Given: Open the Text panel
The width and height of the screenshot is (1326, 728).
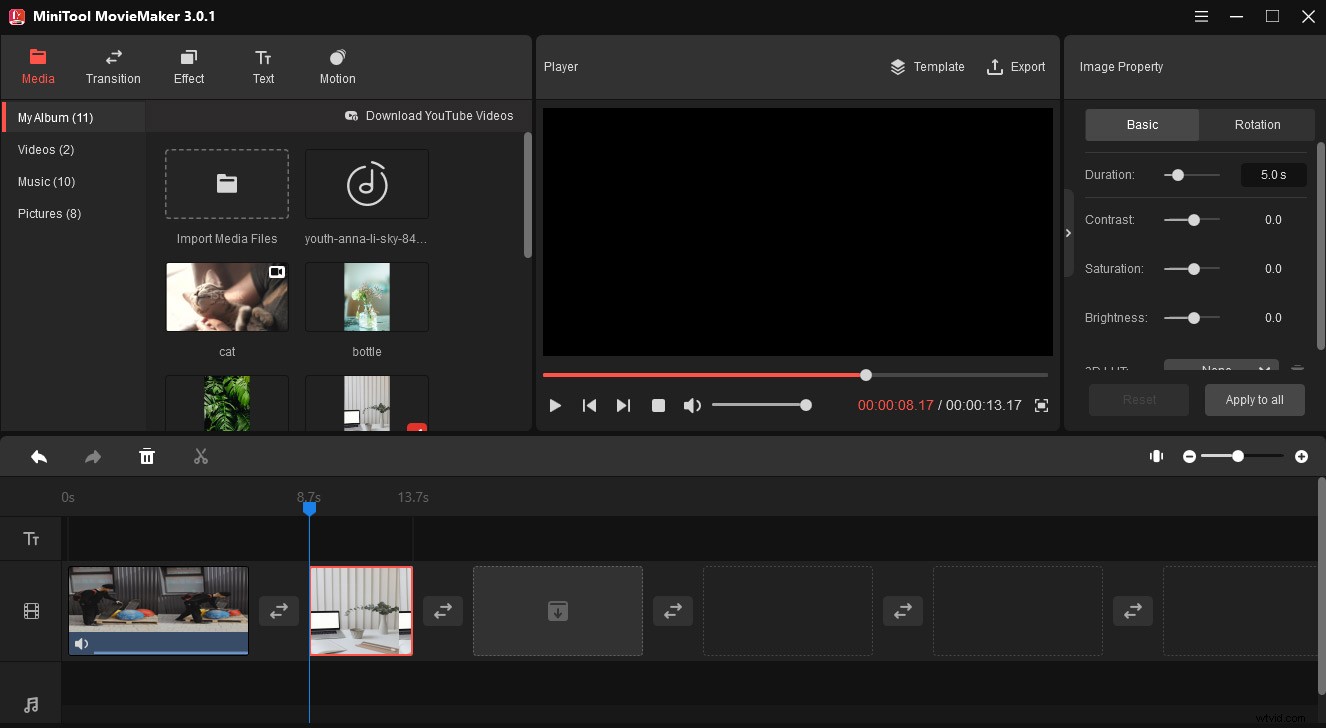Looking at the screenshot, I should [x=263, y=66].
